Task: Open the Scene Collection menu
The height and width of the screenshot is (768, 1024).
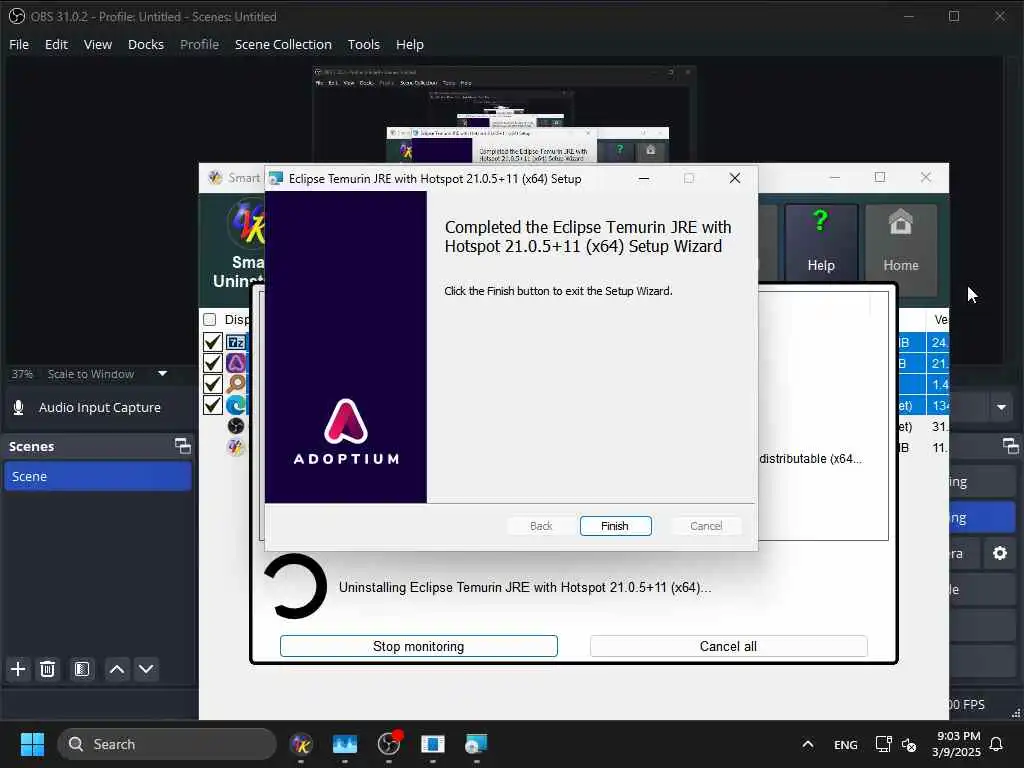Action: point(283,44)
